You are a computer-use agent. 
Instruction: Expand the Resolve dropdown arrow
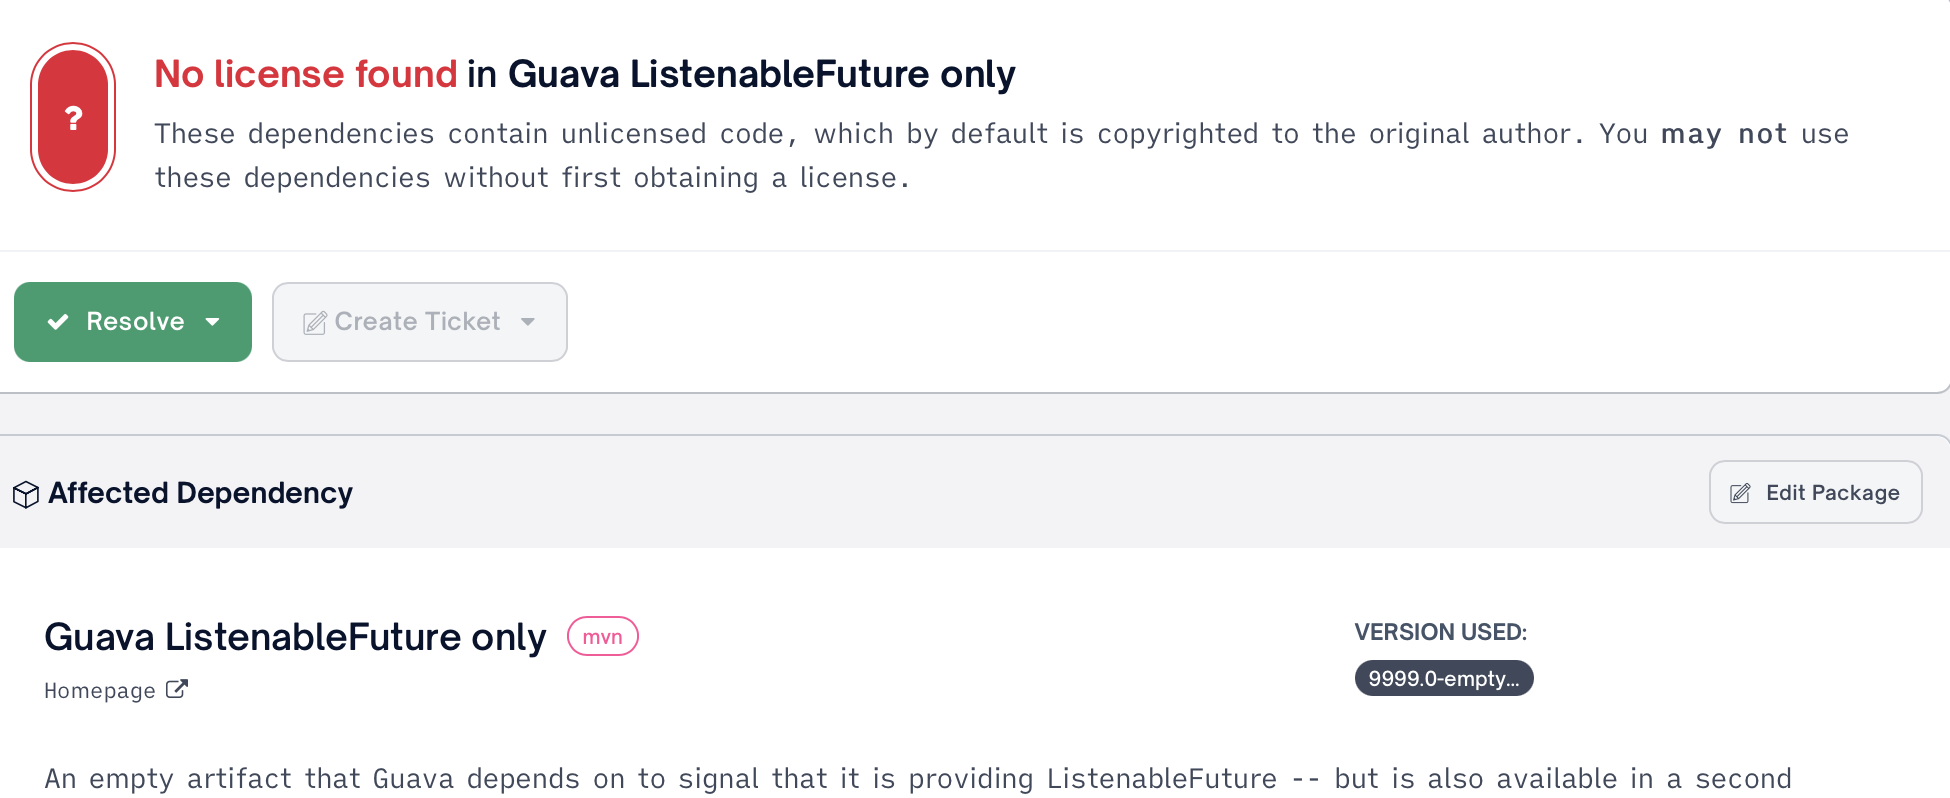point(212,322)
